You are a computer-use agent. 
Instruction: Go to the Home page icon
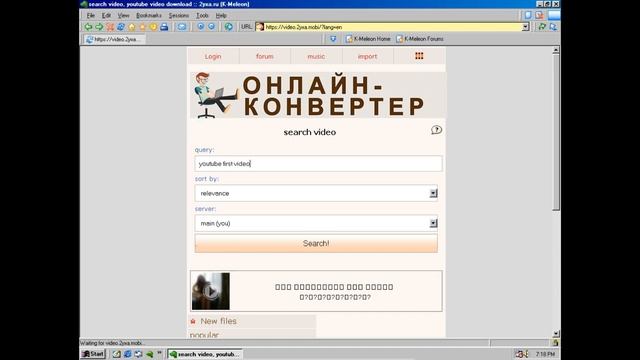132,27
